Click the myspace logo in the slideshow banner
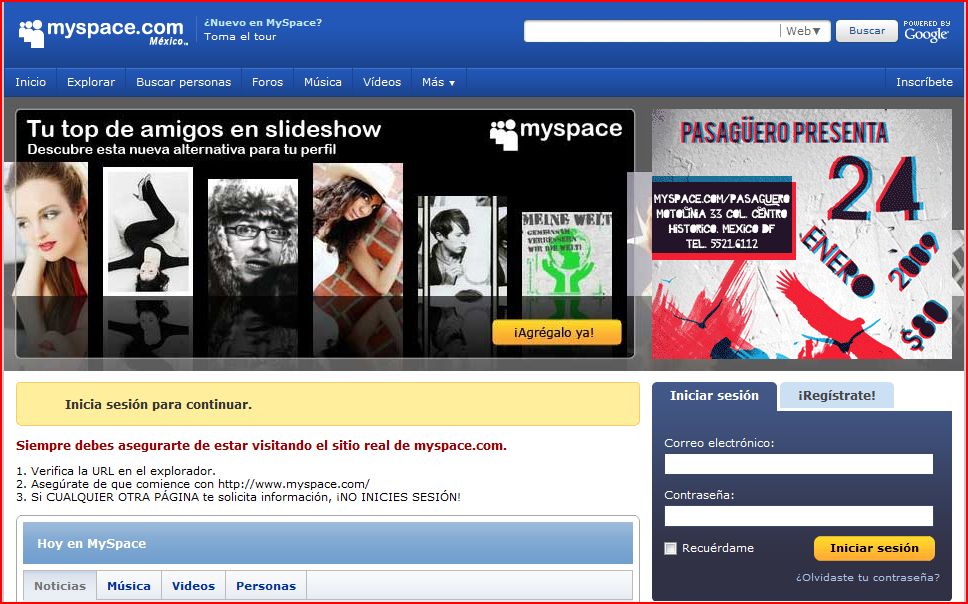 pyautogui.click(x=556, y=133)
